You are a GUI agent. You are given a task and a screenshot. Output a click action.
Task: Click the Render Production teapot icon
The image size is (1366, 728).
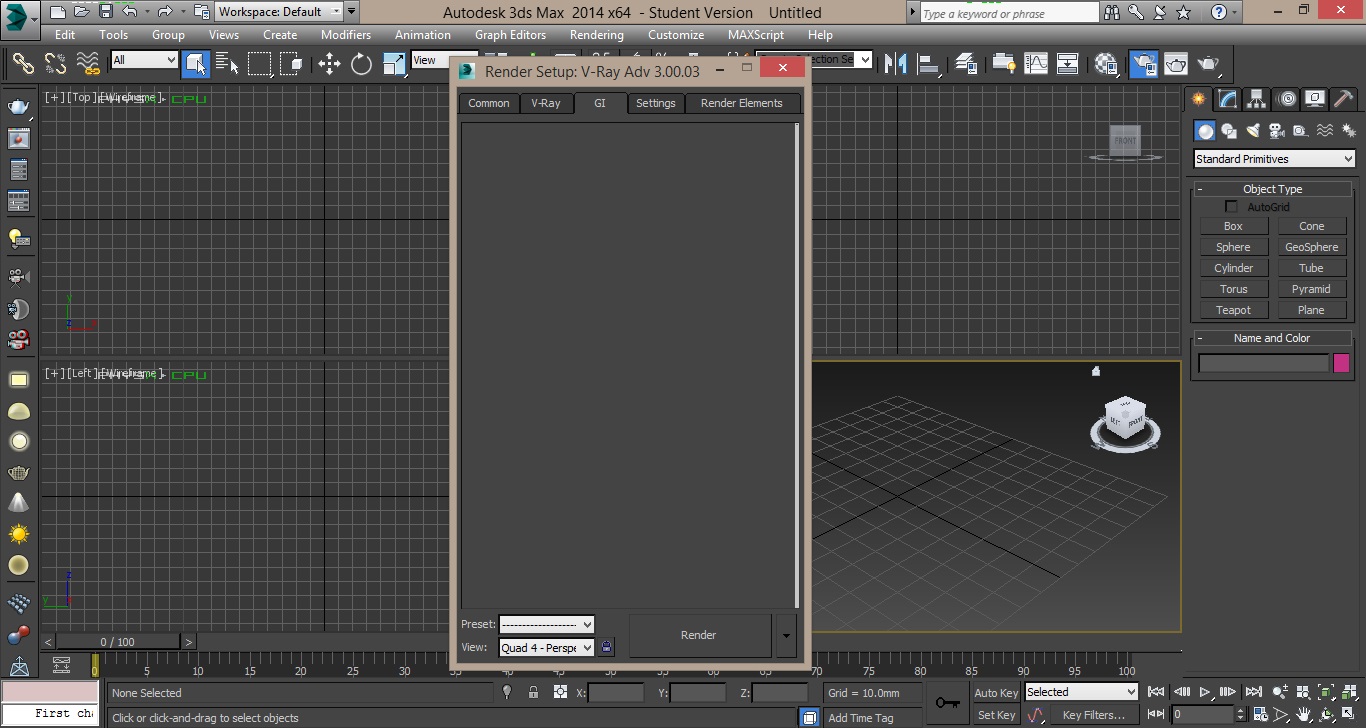[1209, 64]
